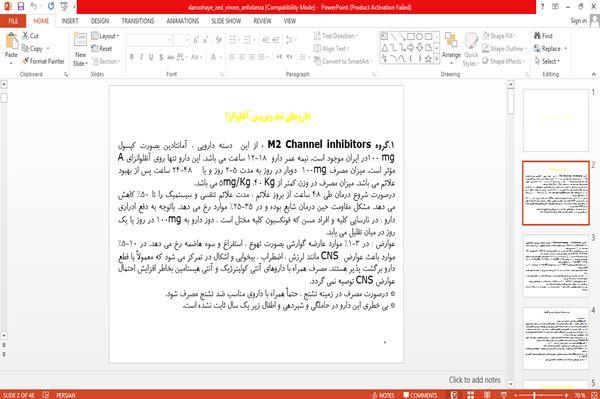Viewport: 600px width, 399px height.
Task: Open PowerPoint Help question mark
Action: pos(542,7)
